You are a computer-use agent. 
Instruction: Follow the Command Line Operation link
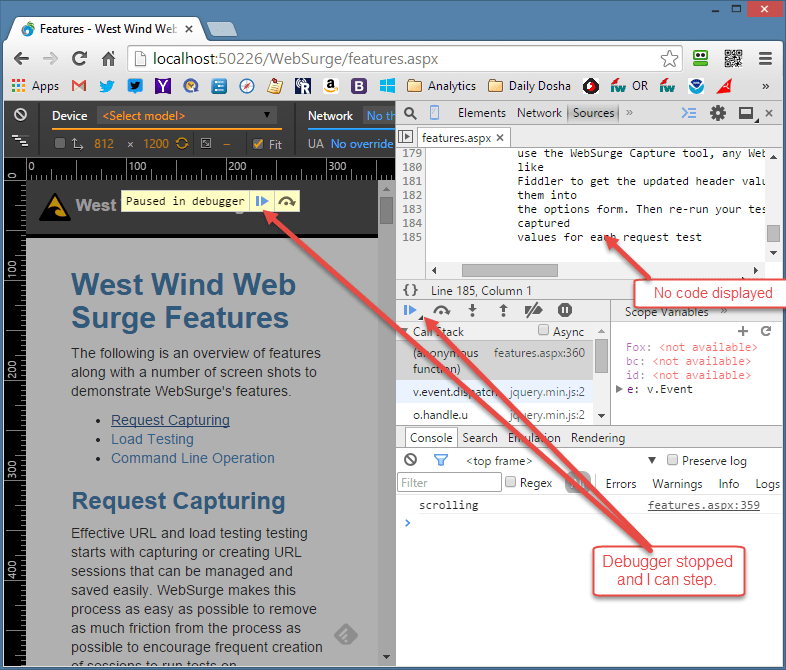coord(193,458)
